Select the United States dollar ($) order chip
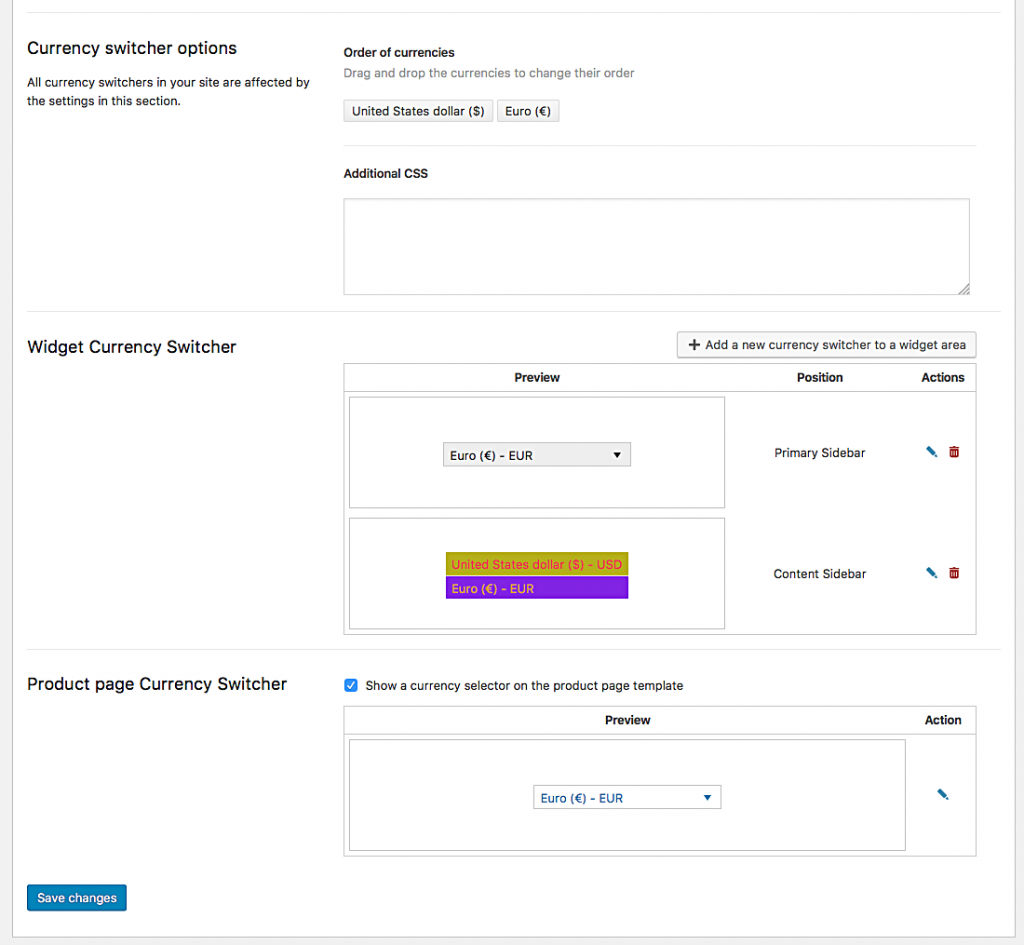1024x945 pixels. [418, 111]
